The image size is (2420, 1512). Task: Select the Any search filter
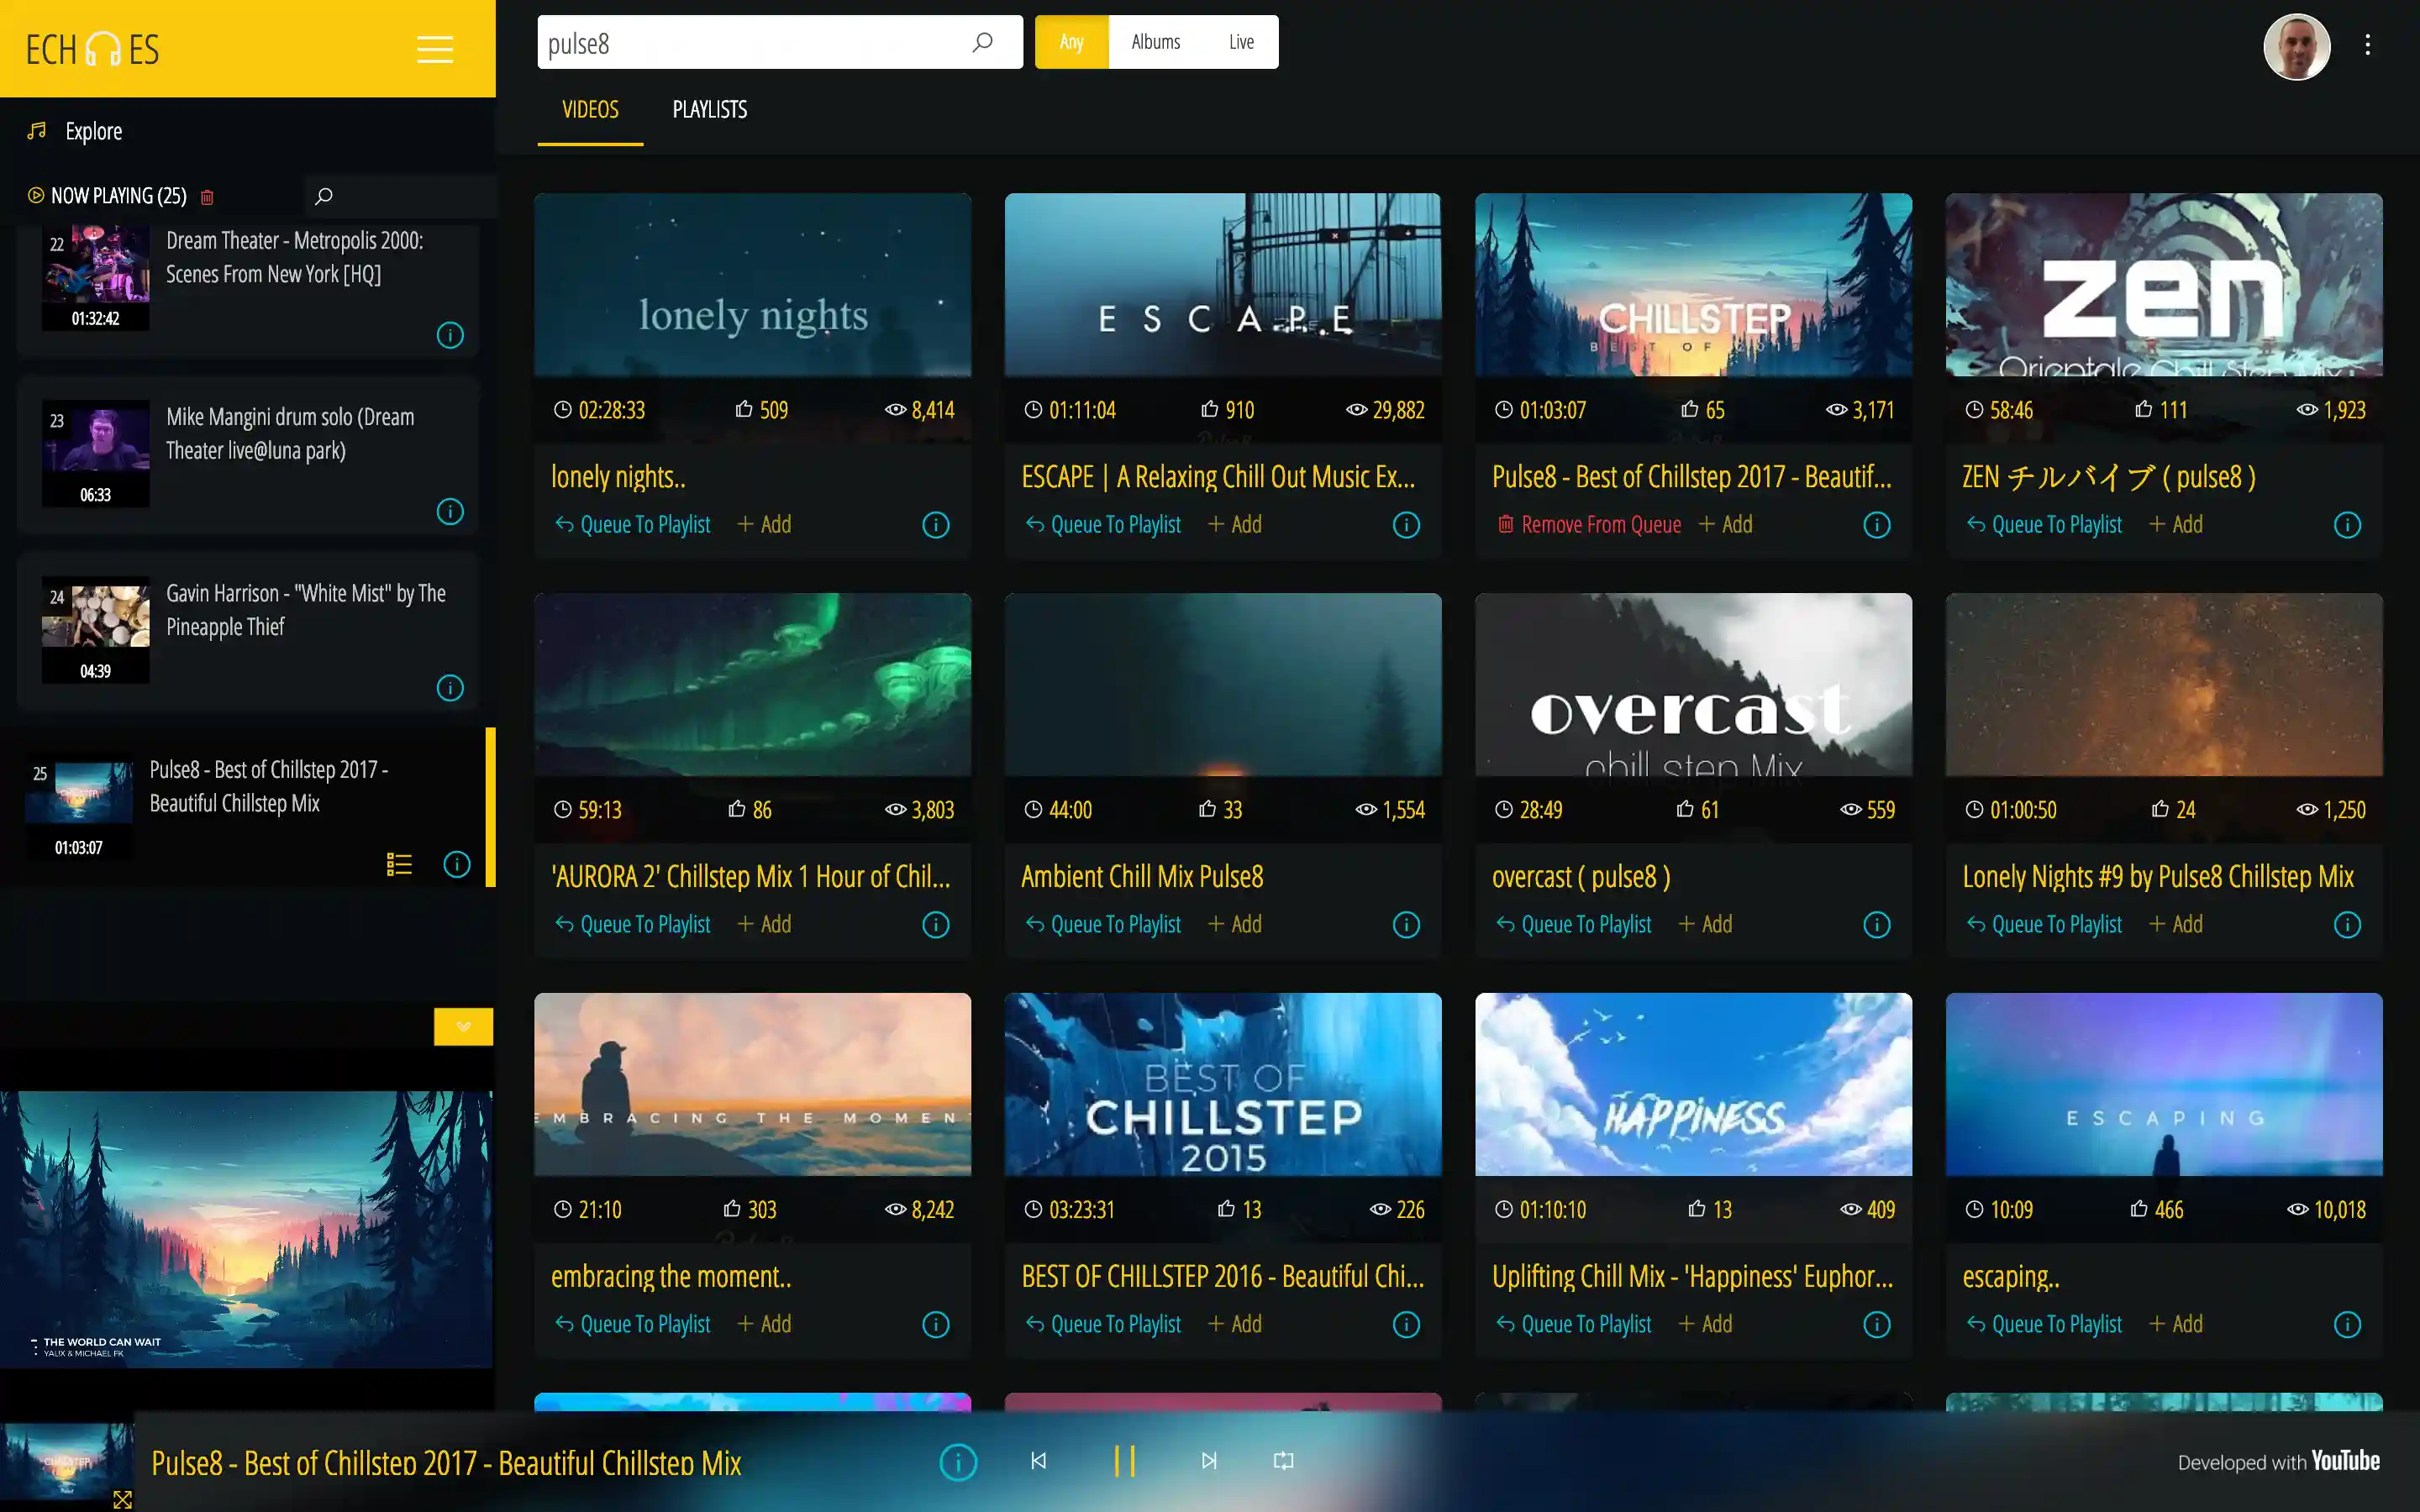(x=1071, y=42)
